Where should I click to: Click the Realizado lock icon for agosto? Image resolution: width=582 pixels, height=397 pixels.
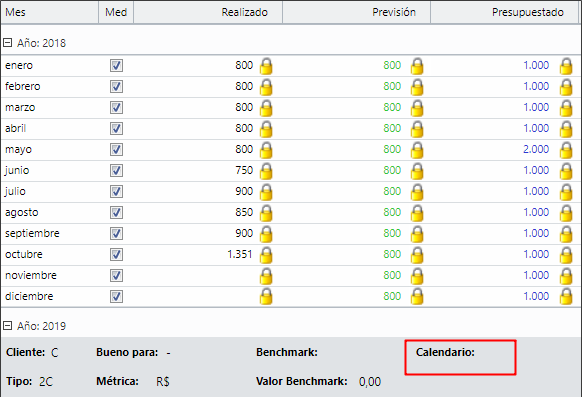(266, 213)
